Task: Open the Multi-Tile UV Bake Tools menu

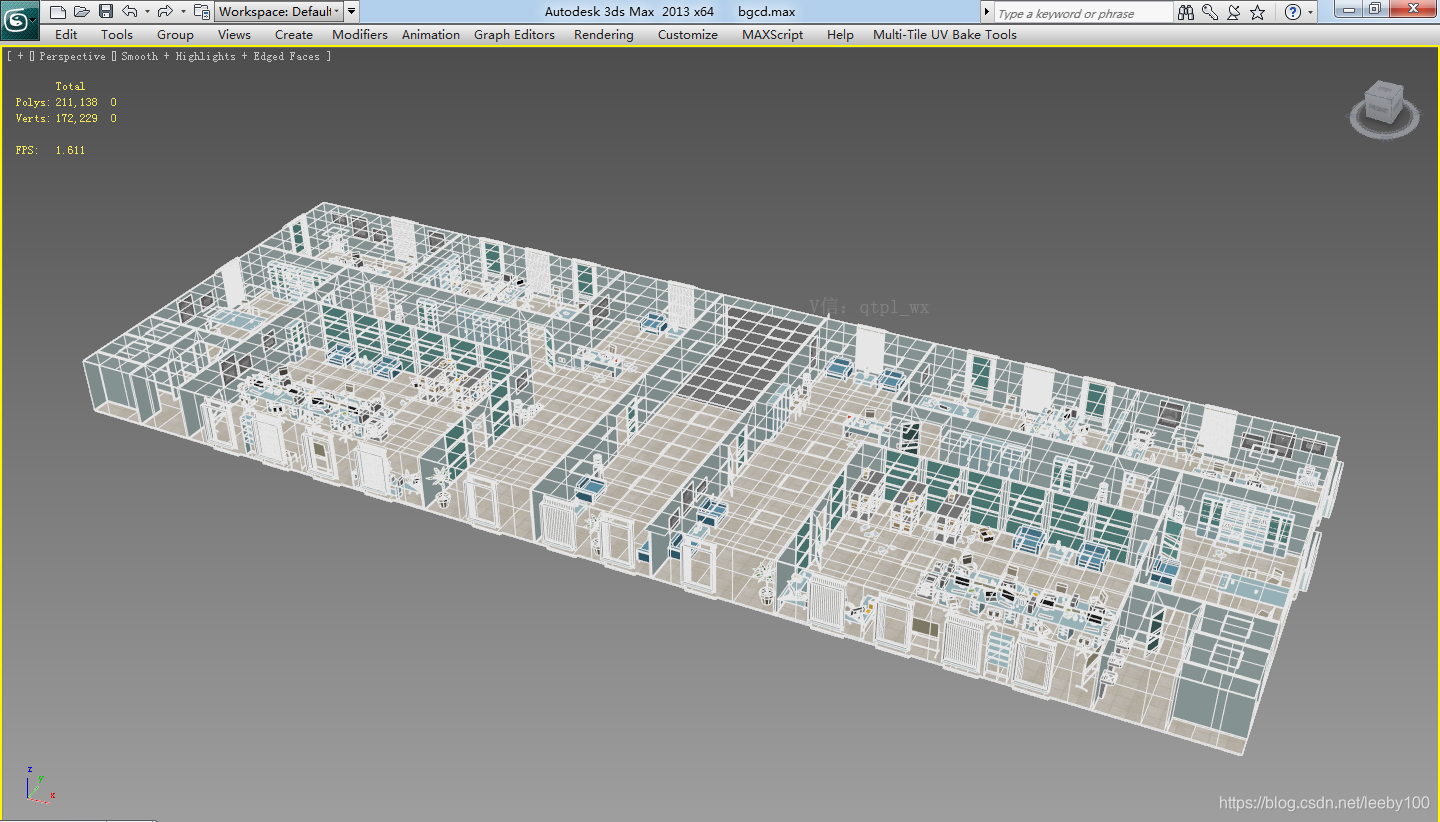Action: [x=945, y=34]
